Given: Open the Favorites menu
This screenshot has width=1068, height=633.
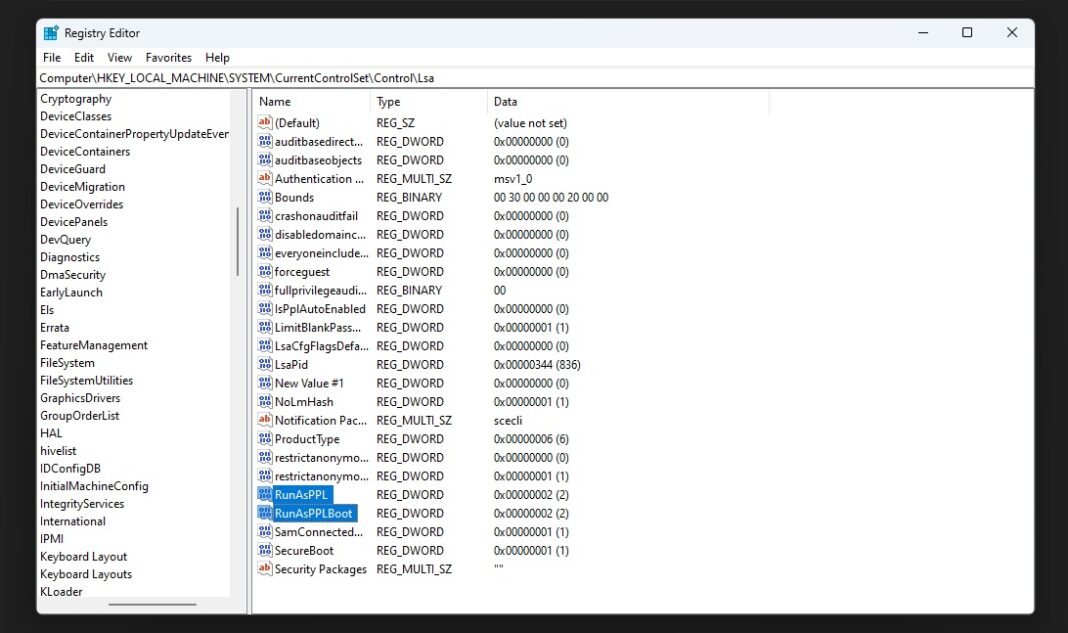Looking at the screenshot, I should pos(168,58).
